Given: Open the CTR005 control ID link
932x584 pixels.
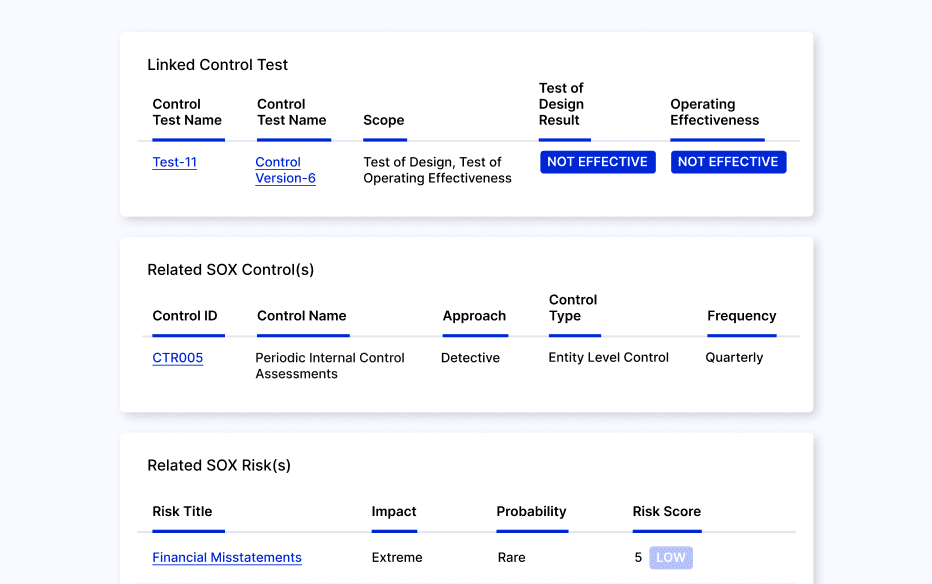Looking at the screenshot, I should [x=177, y=358].
